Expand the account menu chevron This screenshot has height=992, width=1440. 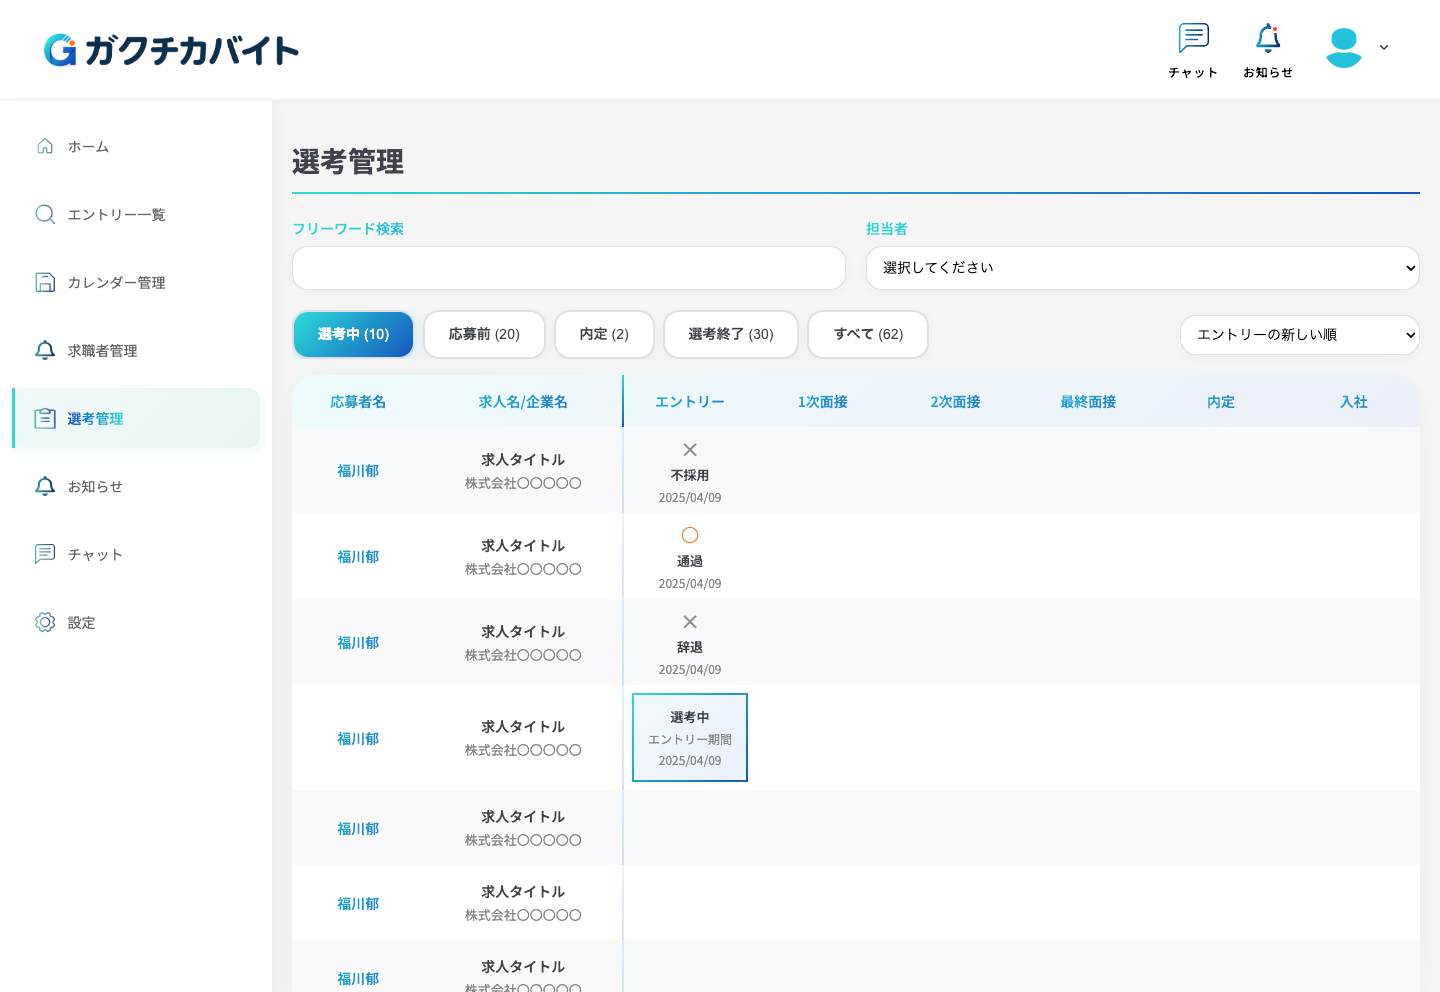[x=1384, y=47]
